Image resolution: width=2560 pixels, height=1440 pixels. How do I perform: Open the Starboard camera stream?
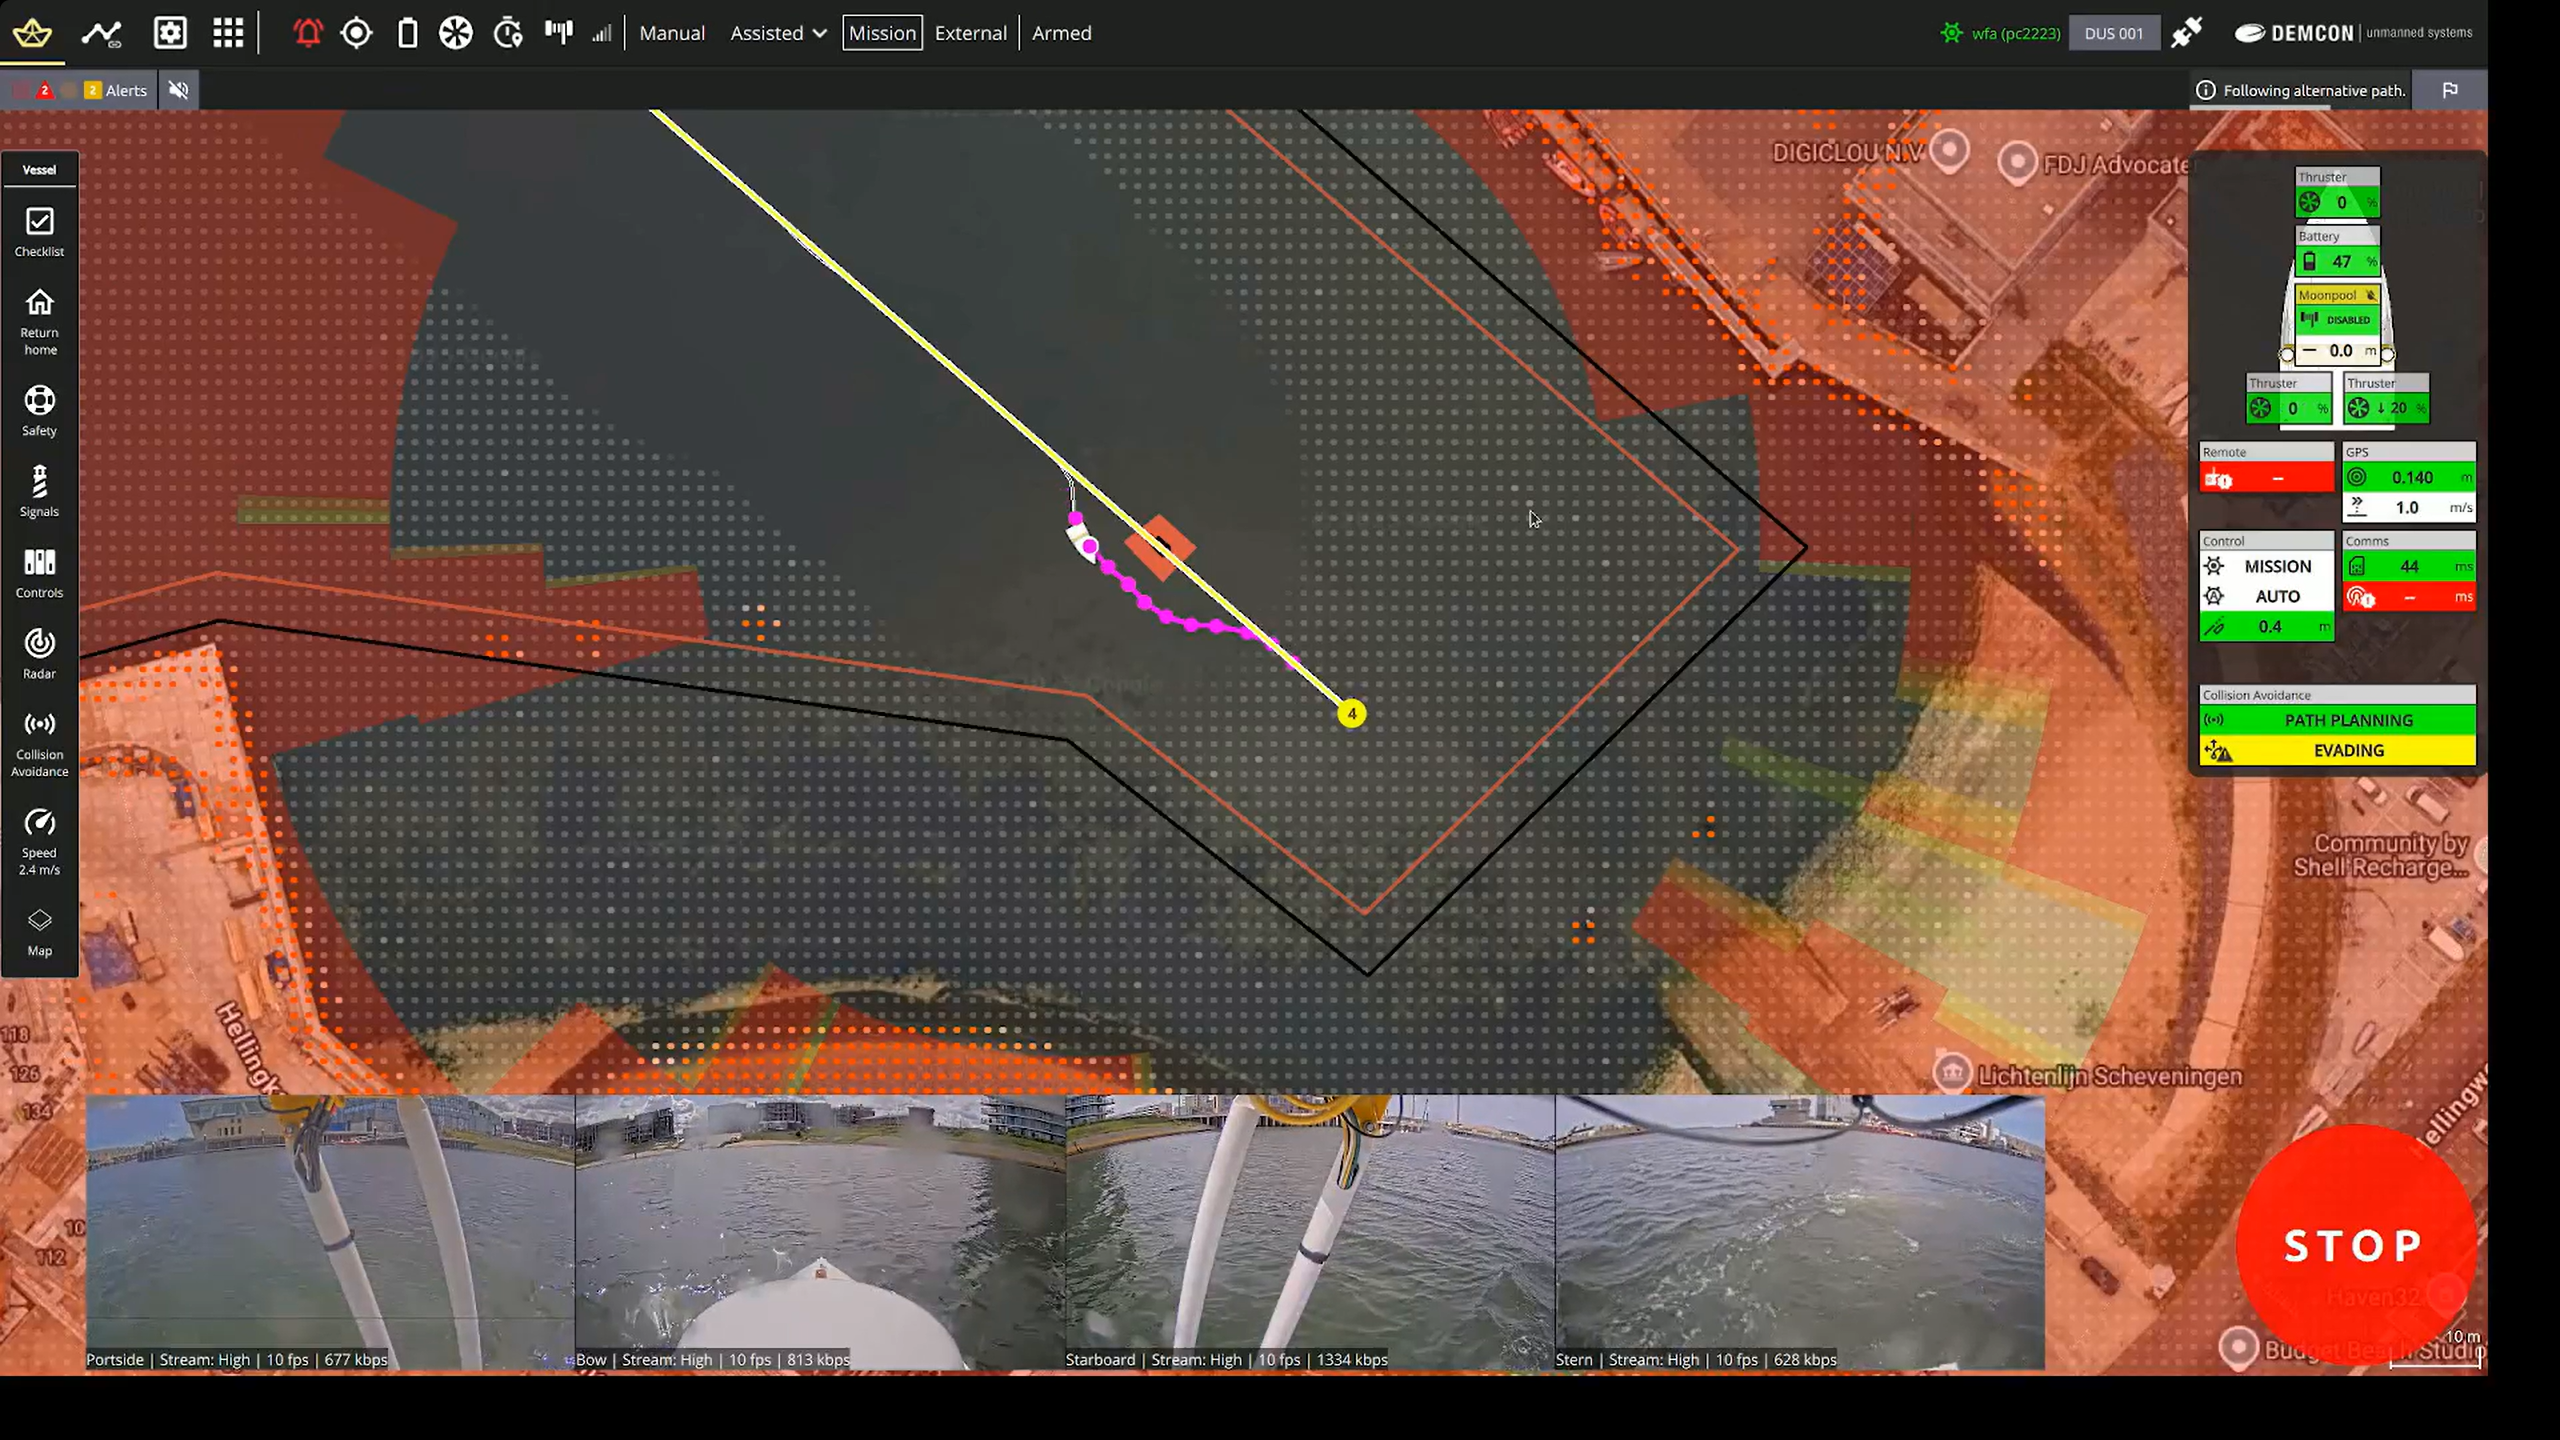click(1310, 1232)
